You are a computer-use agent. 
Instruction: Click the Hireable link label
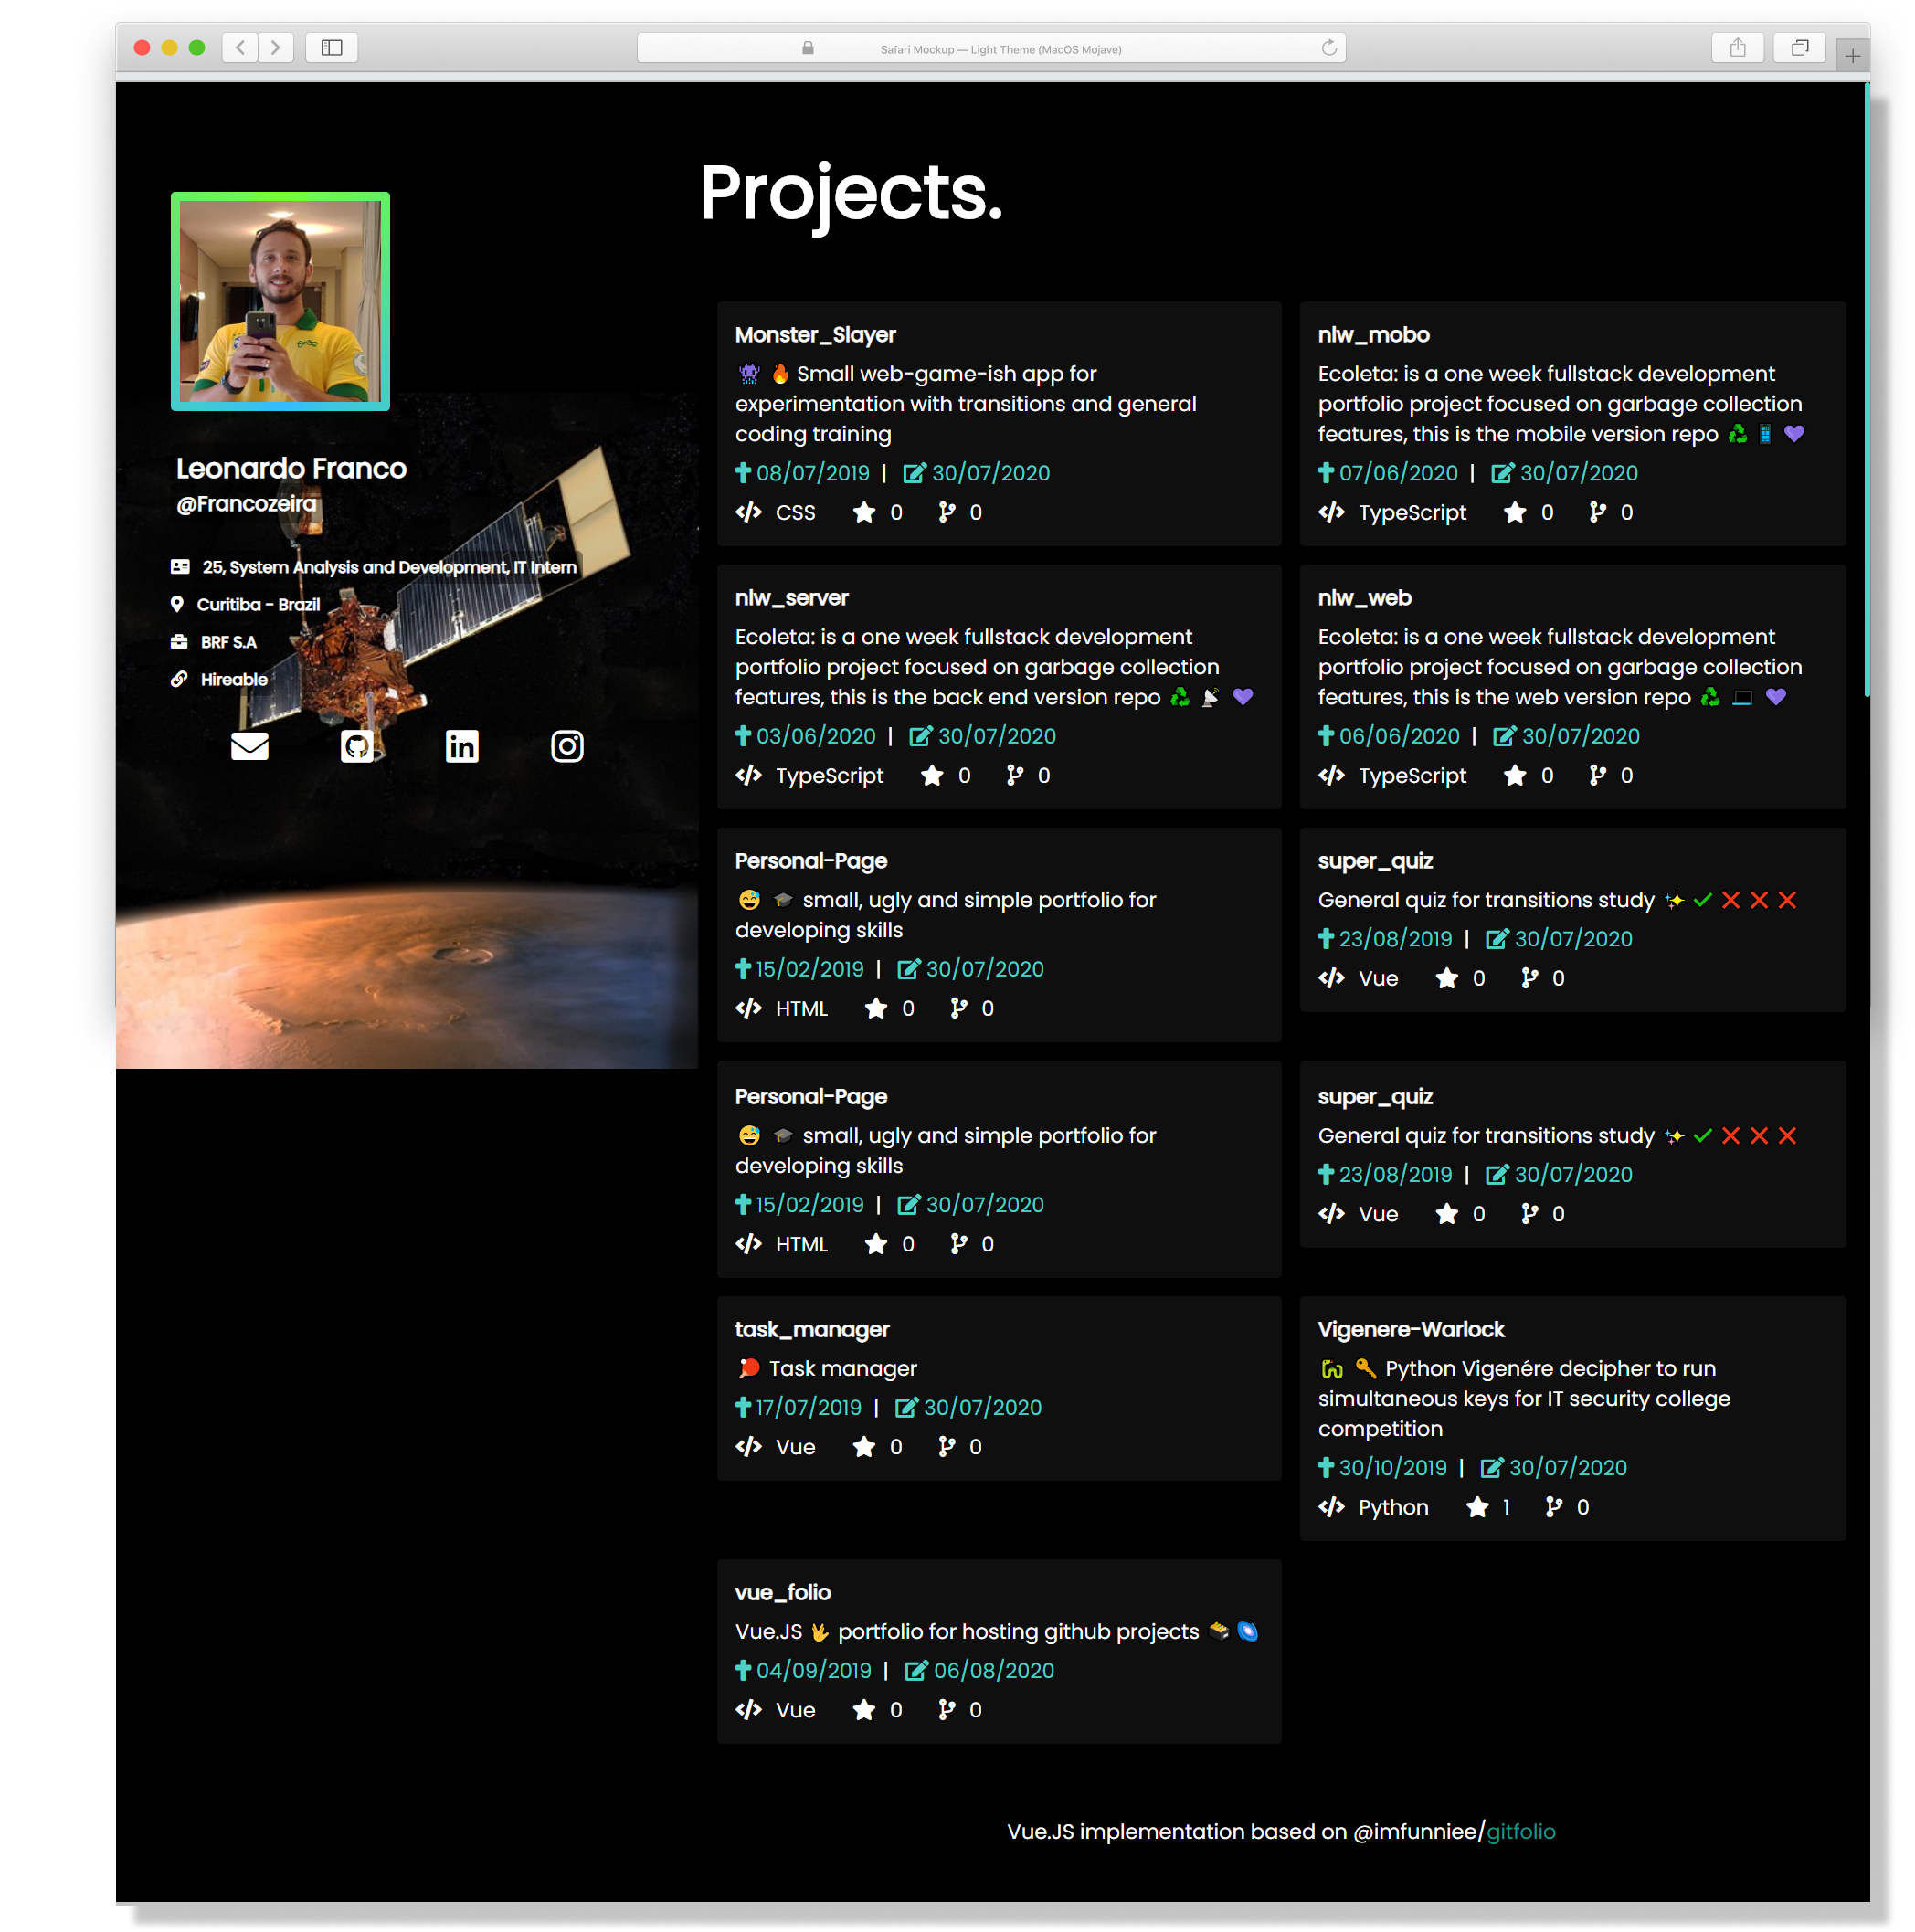234,679
